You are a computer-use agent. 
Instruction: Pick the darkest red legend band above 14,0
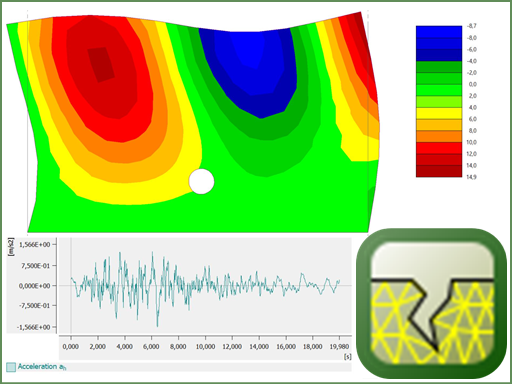point(439,171)
